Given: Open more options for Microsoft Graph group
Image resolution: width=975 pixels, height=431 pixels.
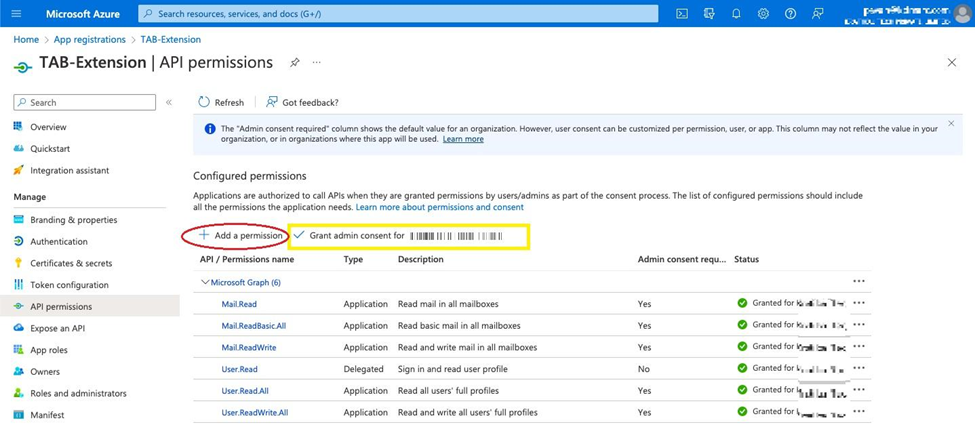Looking at the screenshot, I should pos(859,282).
